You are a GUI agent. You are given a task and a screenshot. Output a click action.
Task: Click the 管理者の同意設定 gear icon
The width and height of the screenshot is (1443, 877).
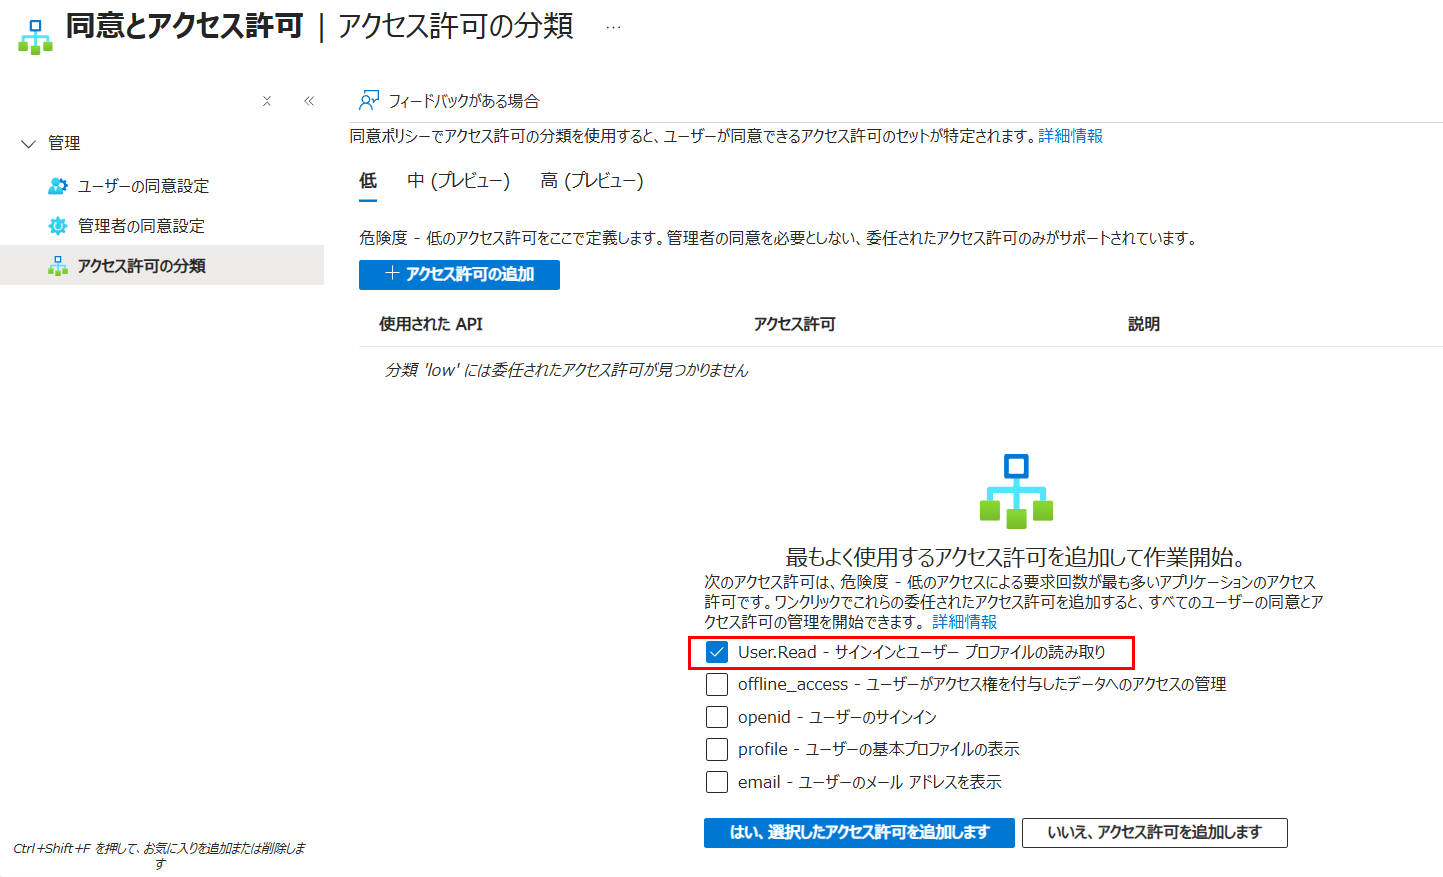point(56,226)
